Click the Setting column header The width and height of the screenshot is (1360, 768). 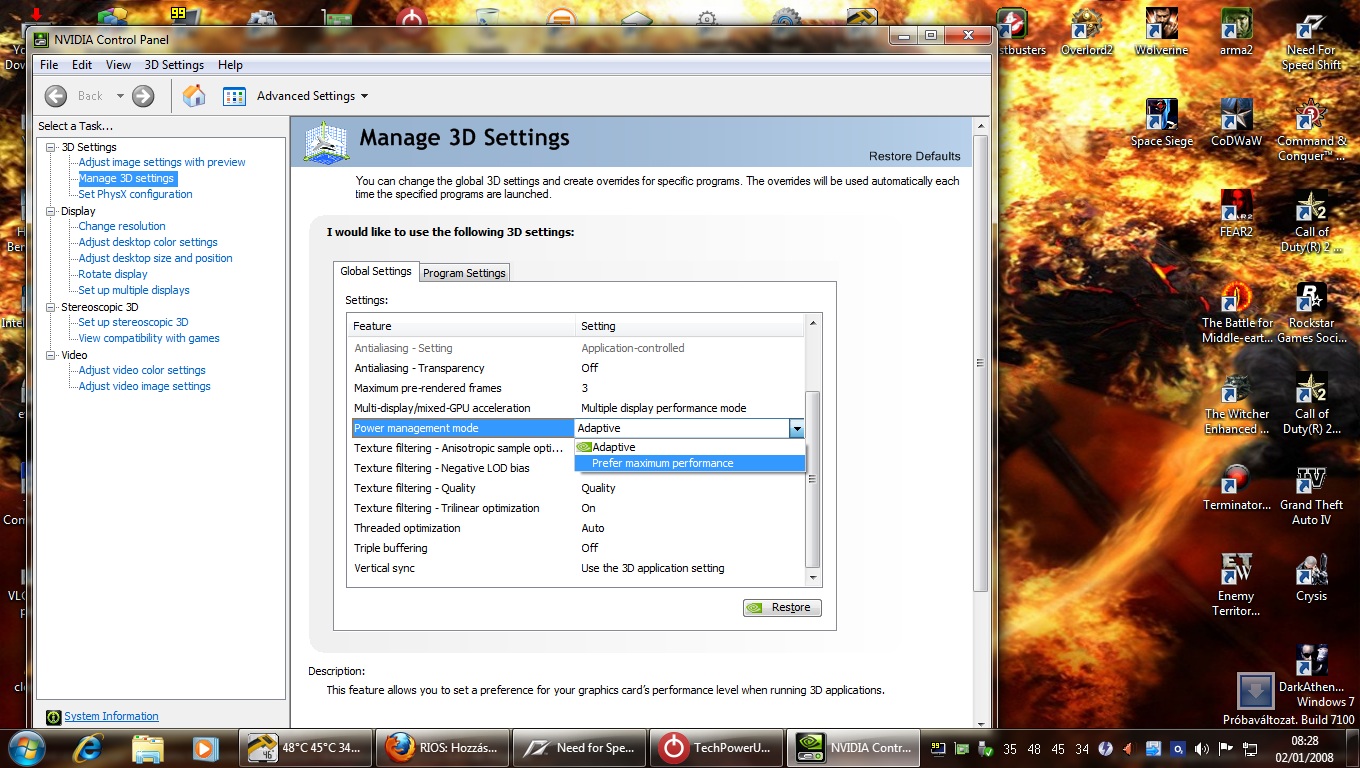click(x=690, y=326)
